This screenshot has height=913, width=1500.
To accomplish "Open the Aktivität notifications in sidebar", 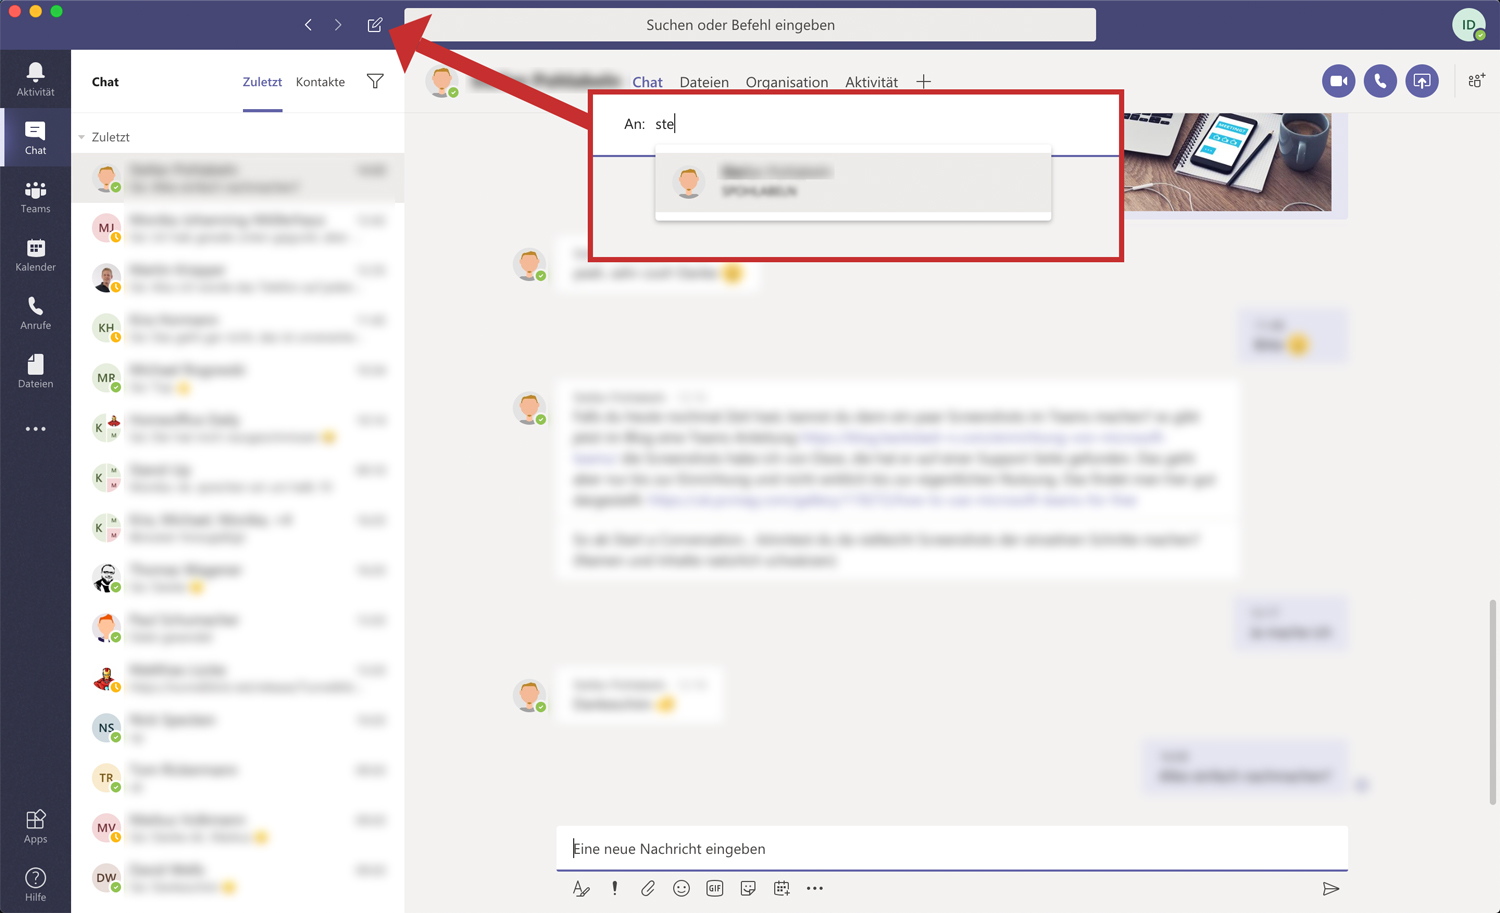I will coord(35,78).
